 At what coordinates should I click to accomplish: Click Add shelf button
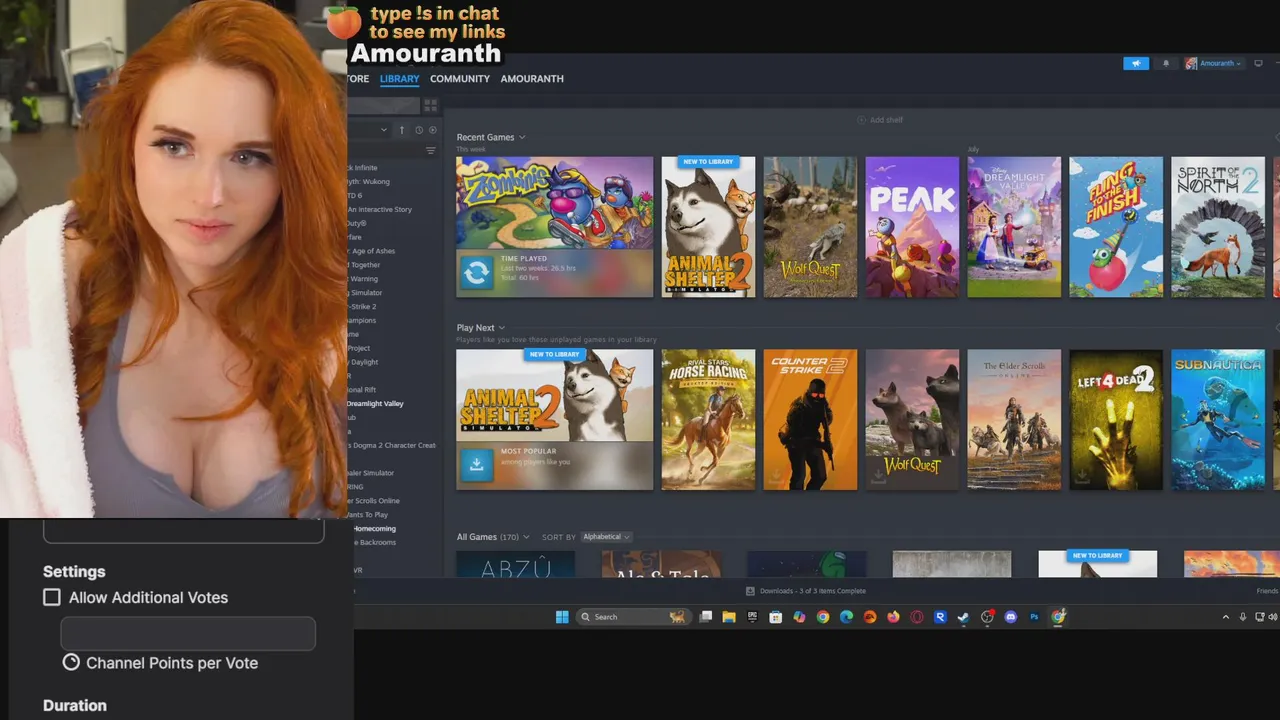click(880, 120)
